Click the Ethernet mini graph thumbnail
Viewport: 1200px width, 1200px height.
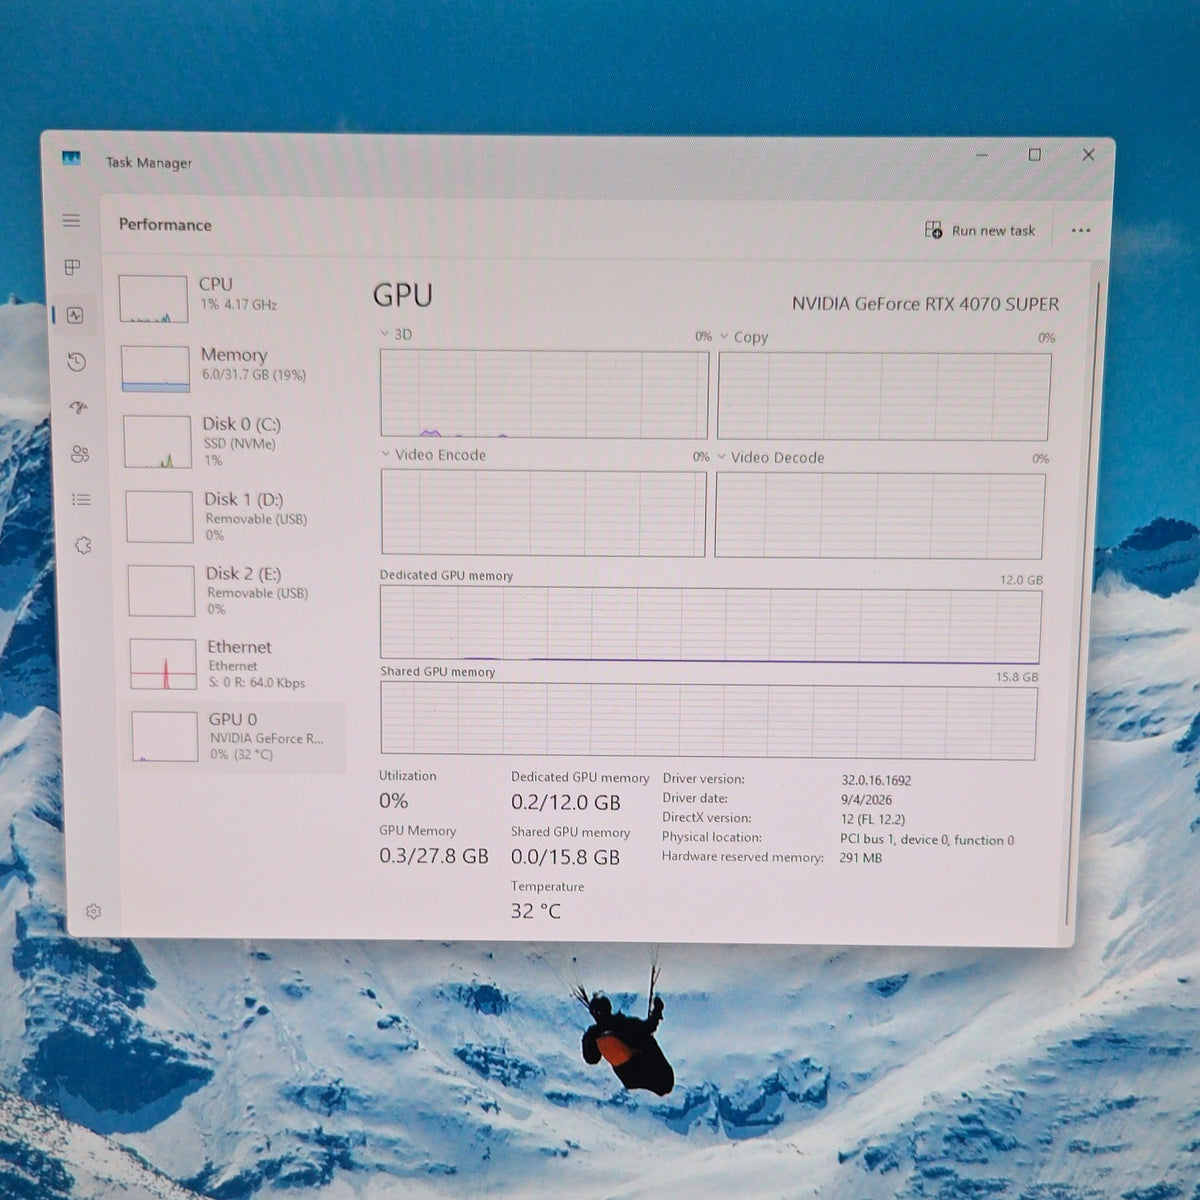[x=163, y=665]
